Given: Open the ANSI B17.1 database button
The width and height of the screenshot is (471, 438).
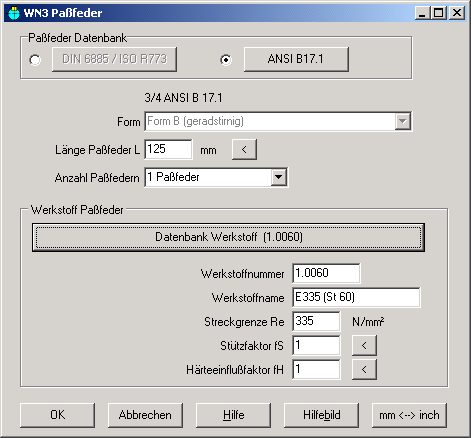Looking at the screenshot, I should pyautogui.click(x=296, y=59).
